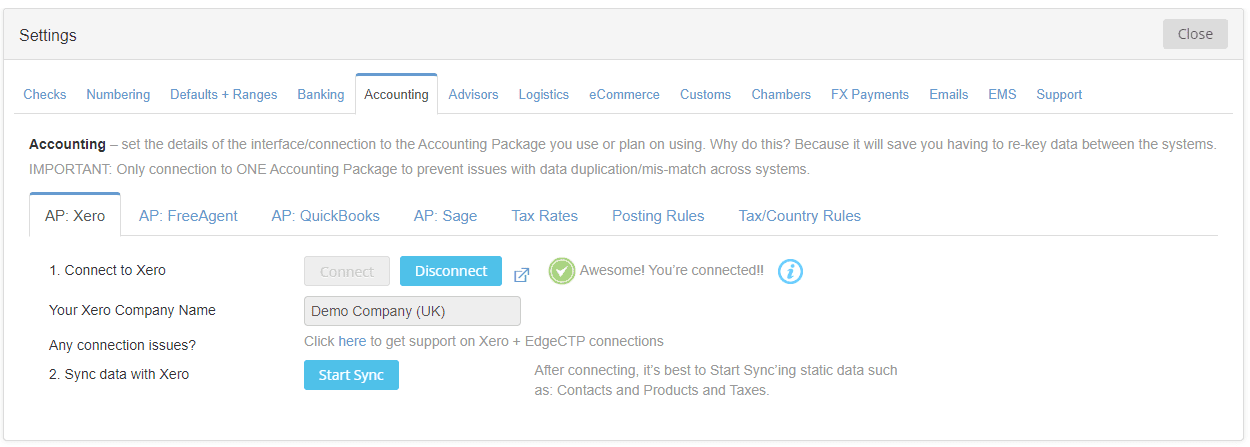Image resolution: width=1250 pixels, height=447 pixels.
Task: Click 'Your Xero Company Name' label
Action: coord(132,310)
